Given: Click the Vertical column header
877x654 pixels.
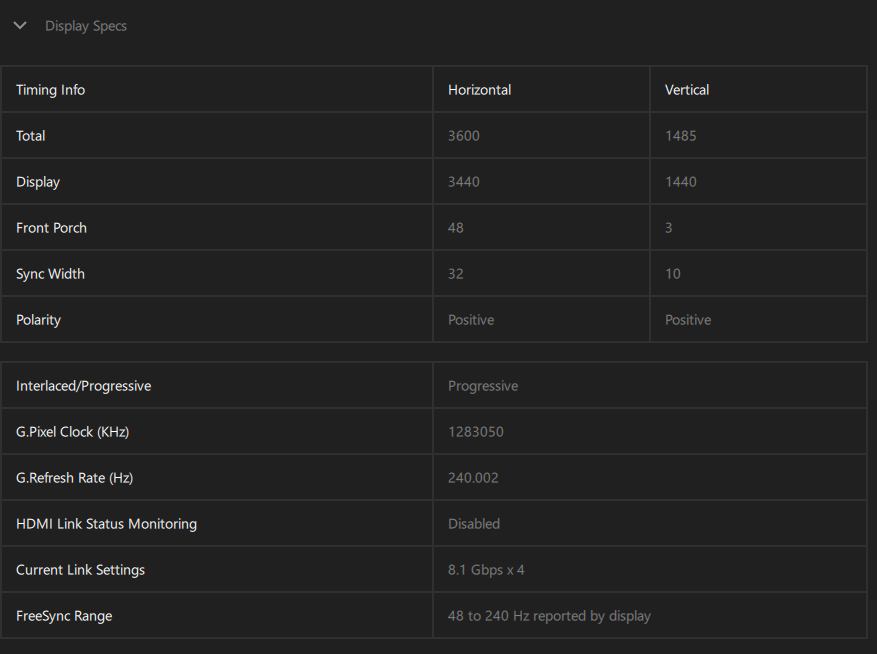Looking at the screenshot, I should [687, 90].
